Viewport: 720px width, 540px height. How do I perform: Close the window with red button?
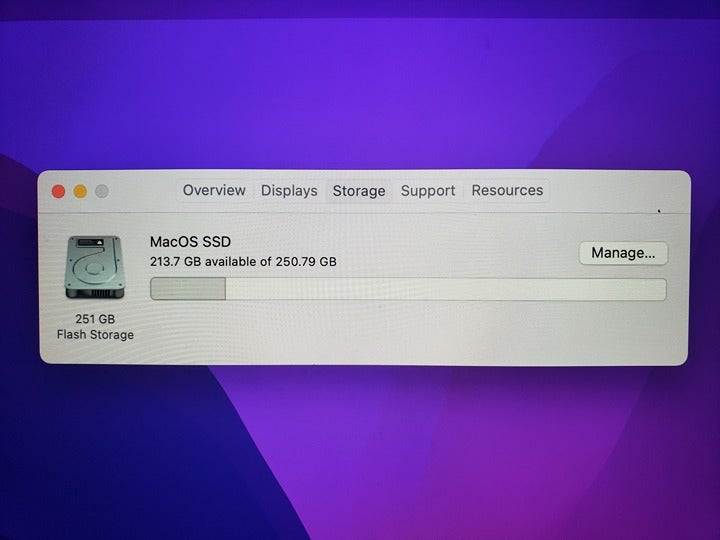(x=58, y=191)
